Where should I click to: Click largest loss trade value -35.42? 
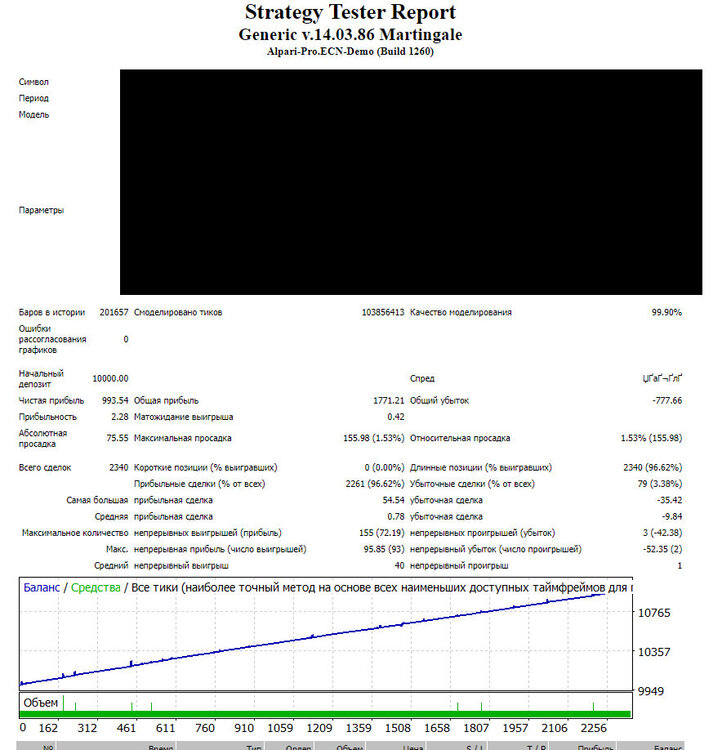point(669,500)
